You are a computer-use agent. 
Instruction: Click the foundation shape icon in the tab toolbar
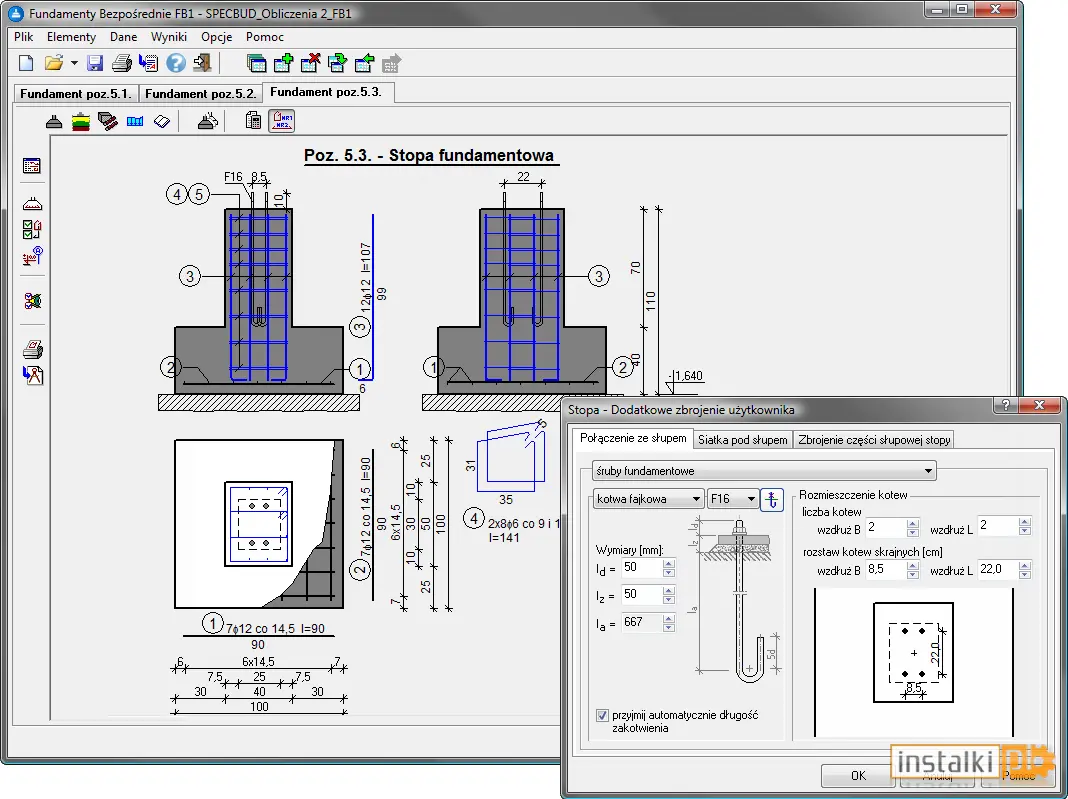click(x=54, y=122)
